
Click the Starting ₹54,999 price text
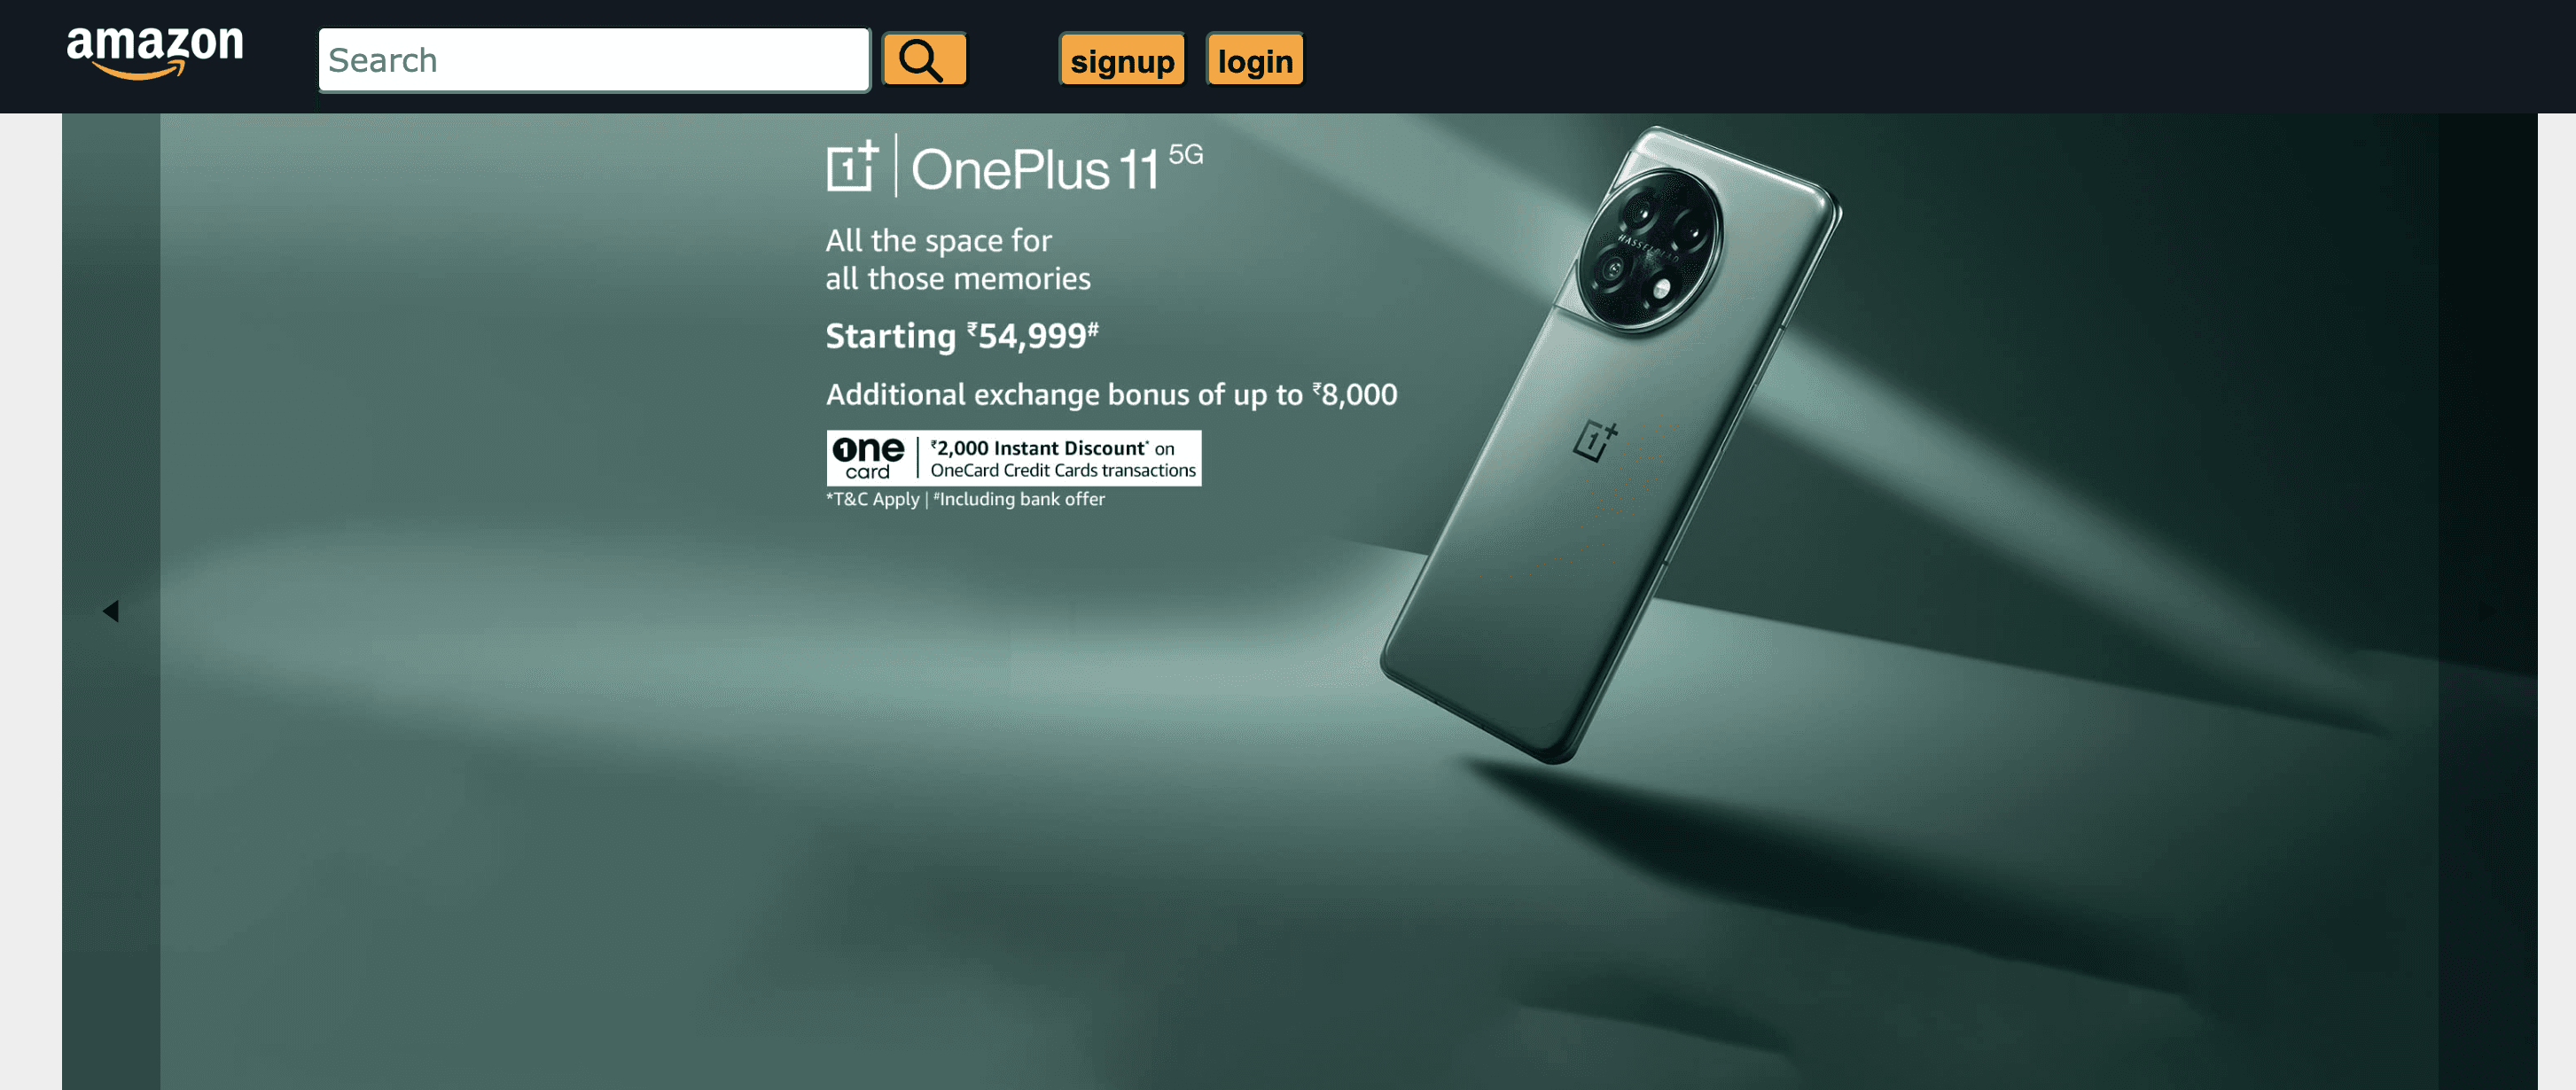click(x=962, y=336)
